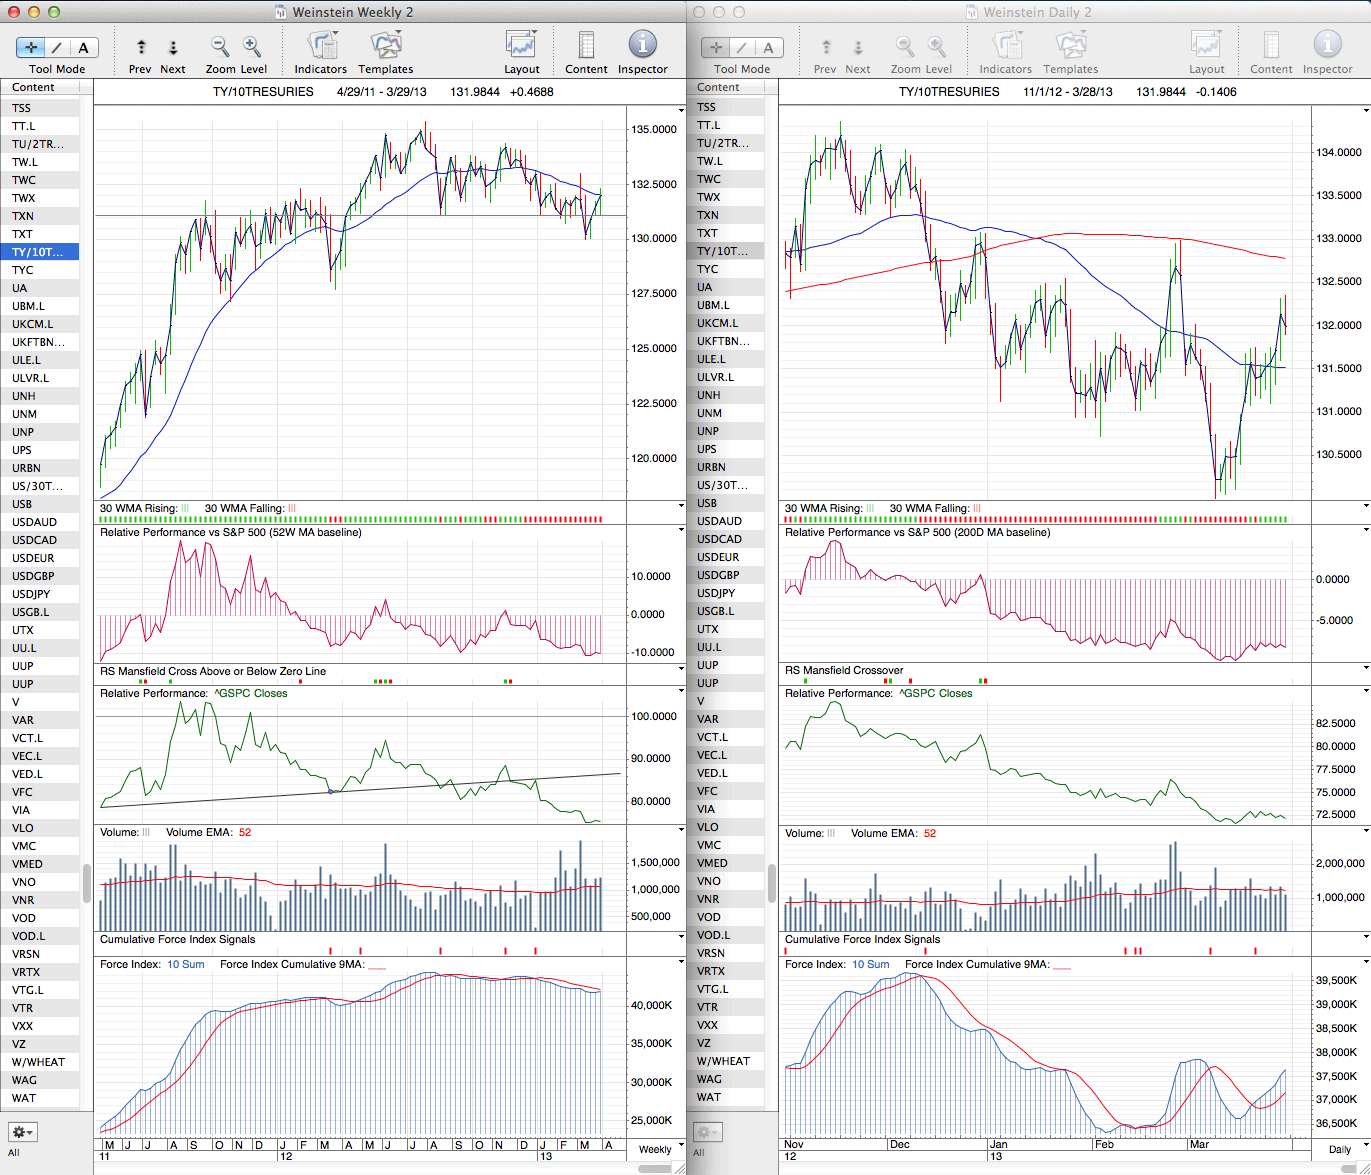The image size is (1371, 1175).
Task: Open Indicators in the Weekly window toolbar
Action: tap(321, 46)
